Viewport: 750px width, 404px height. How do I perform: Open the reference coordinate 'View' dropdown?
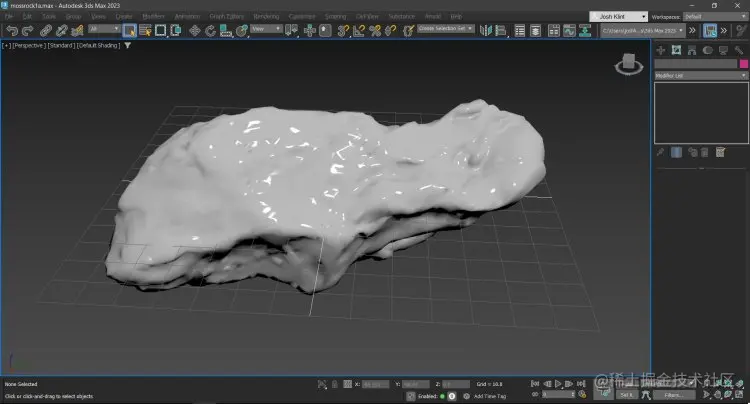pyautogui.click(x=266, y=29)
